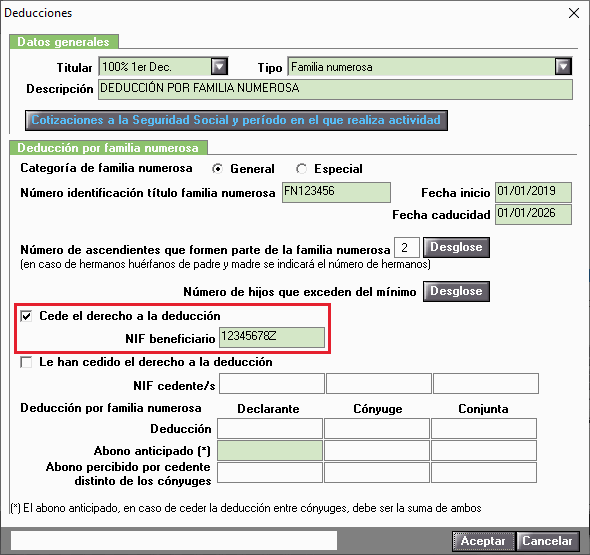Image resolution: width=590 pixels, height=555 pixels.
Task: Click the número identificación título field FN123456
Action: click(336, 192)
